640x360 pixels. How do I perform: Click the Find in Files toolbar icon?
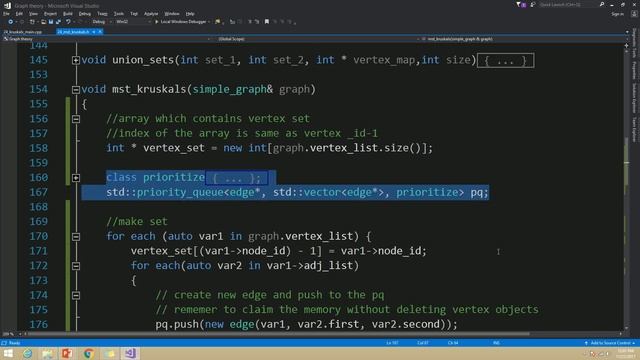(x=218, y=22)
